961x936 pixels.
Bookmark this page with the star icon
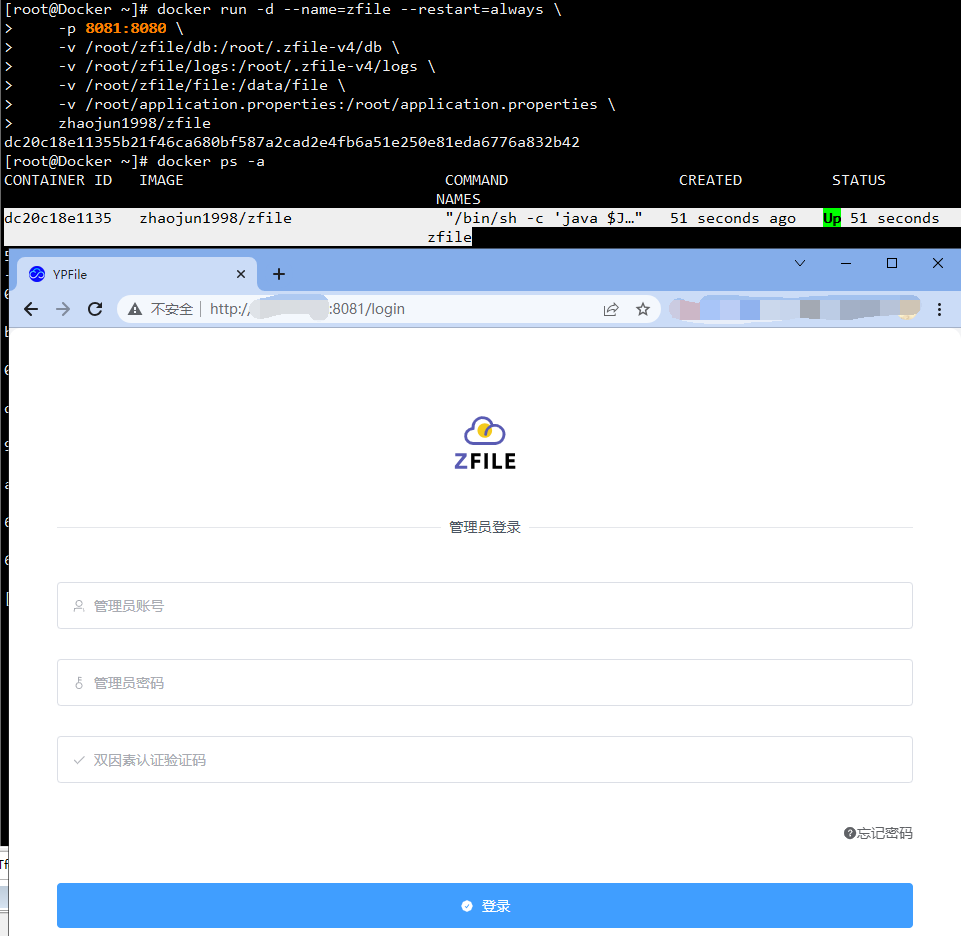click(642, 309)
